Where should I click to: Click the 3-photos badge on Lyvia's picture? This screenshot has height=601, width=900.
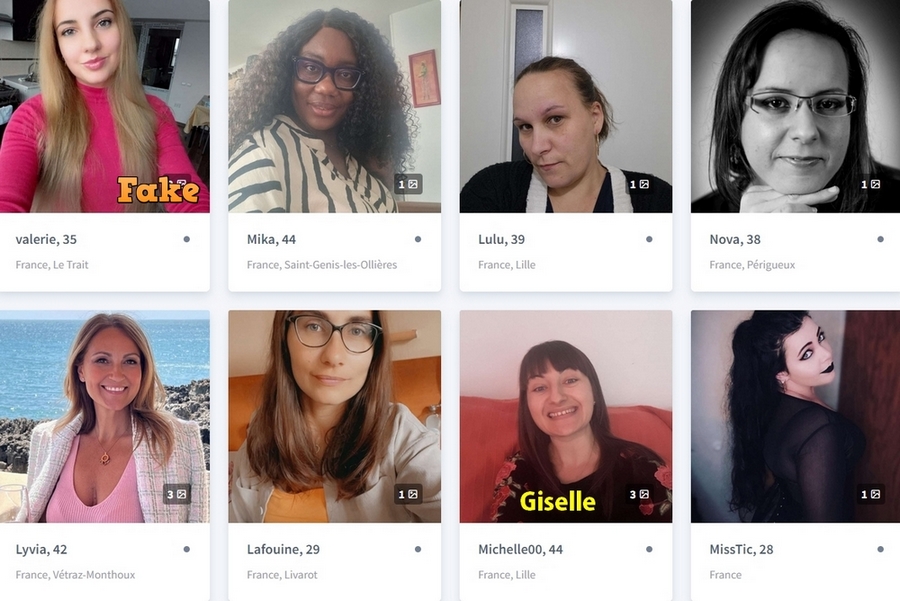click(x=177, y=494)
